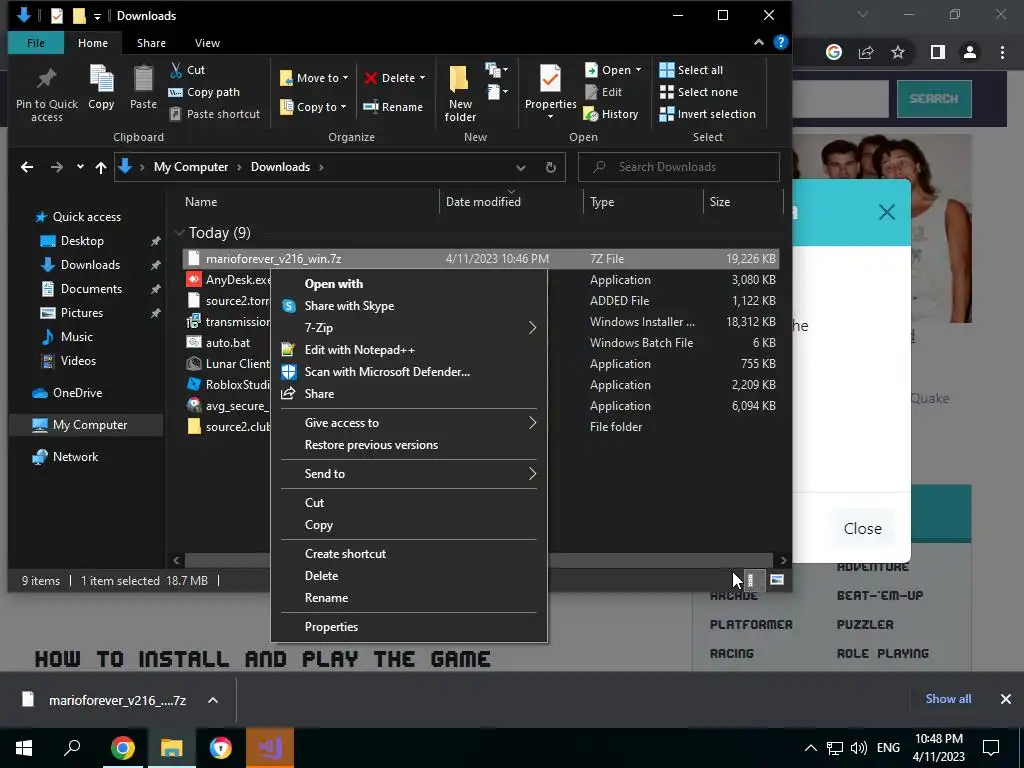The image size is (1024, 768).
Task: Click the Pin to Quick access icon
Action: coord(46,79)
